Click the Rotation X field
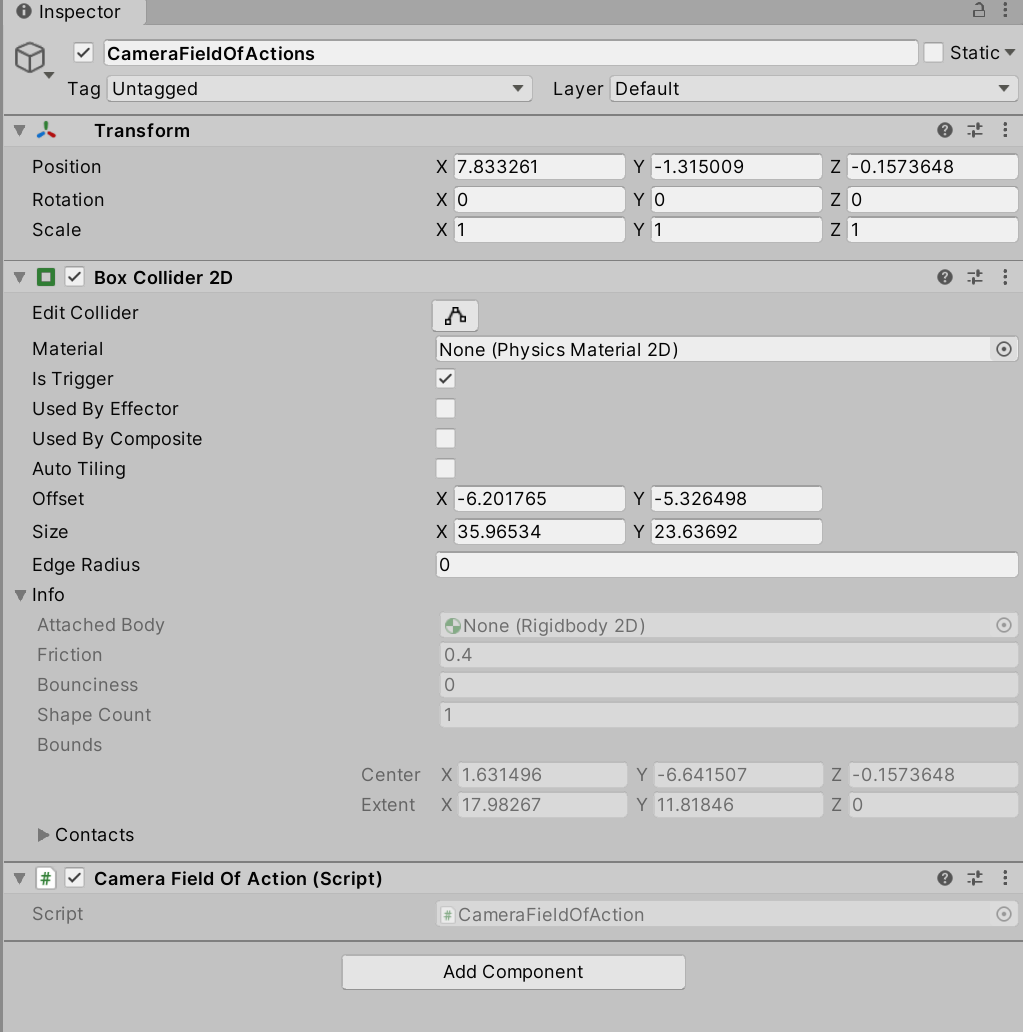Viewport: 1023px width, 1032px height. (539, 199)
